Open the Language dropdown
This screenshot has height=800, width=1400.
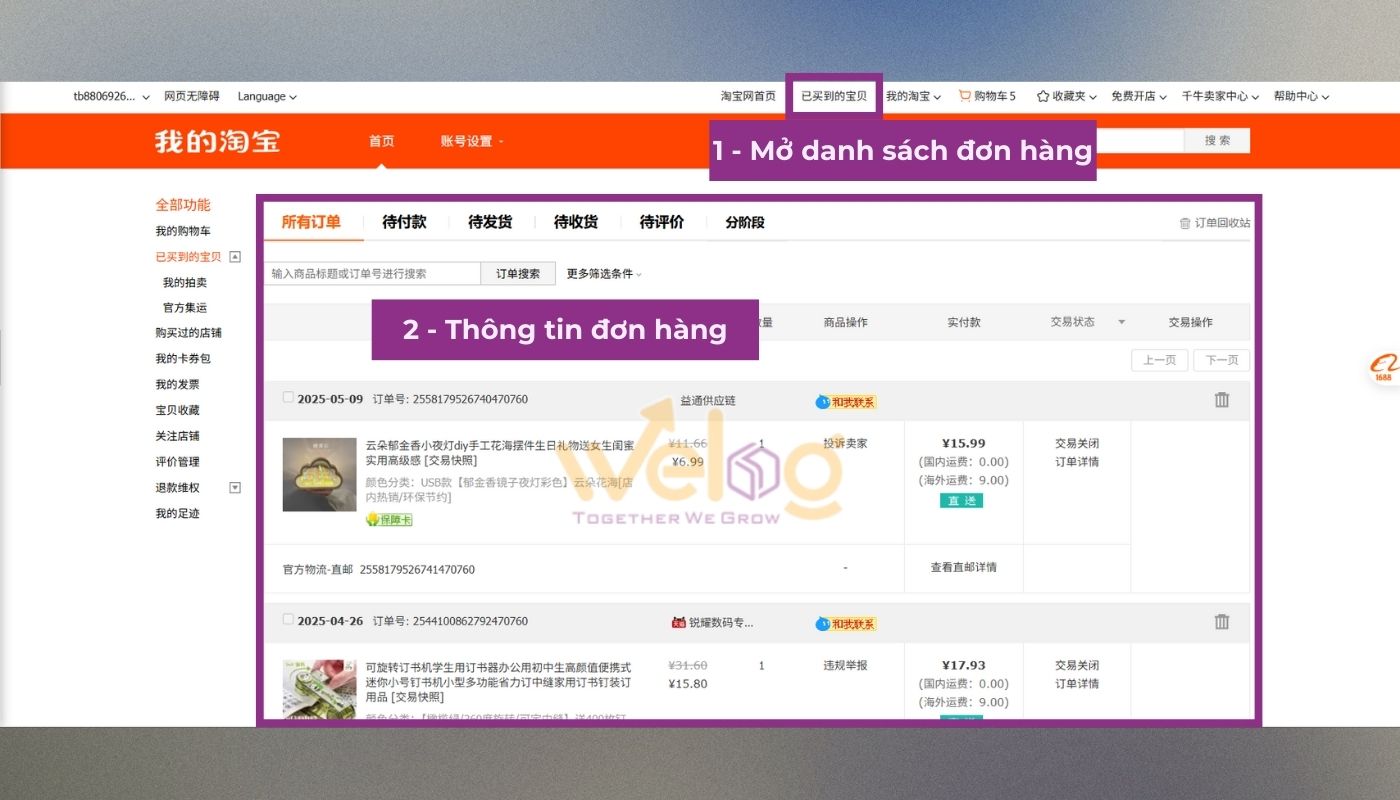[x=267, y=97]
